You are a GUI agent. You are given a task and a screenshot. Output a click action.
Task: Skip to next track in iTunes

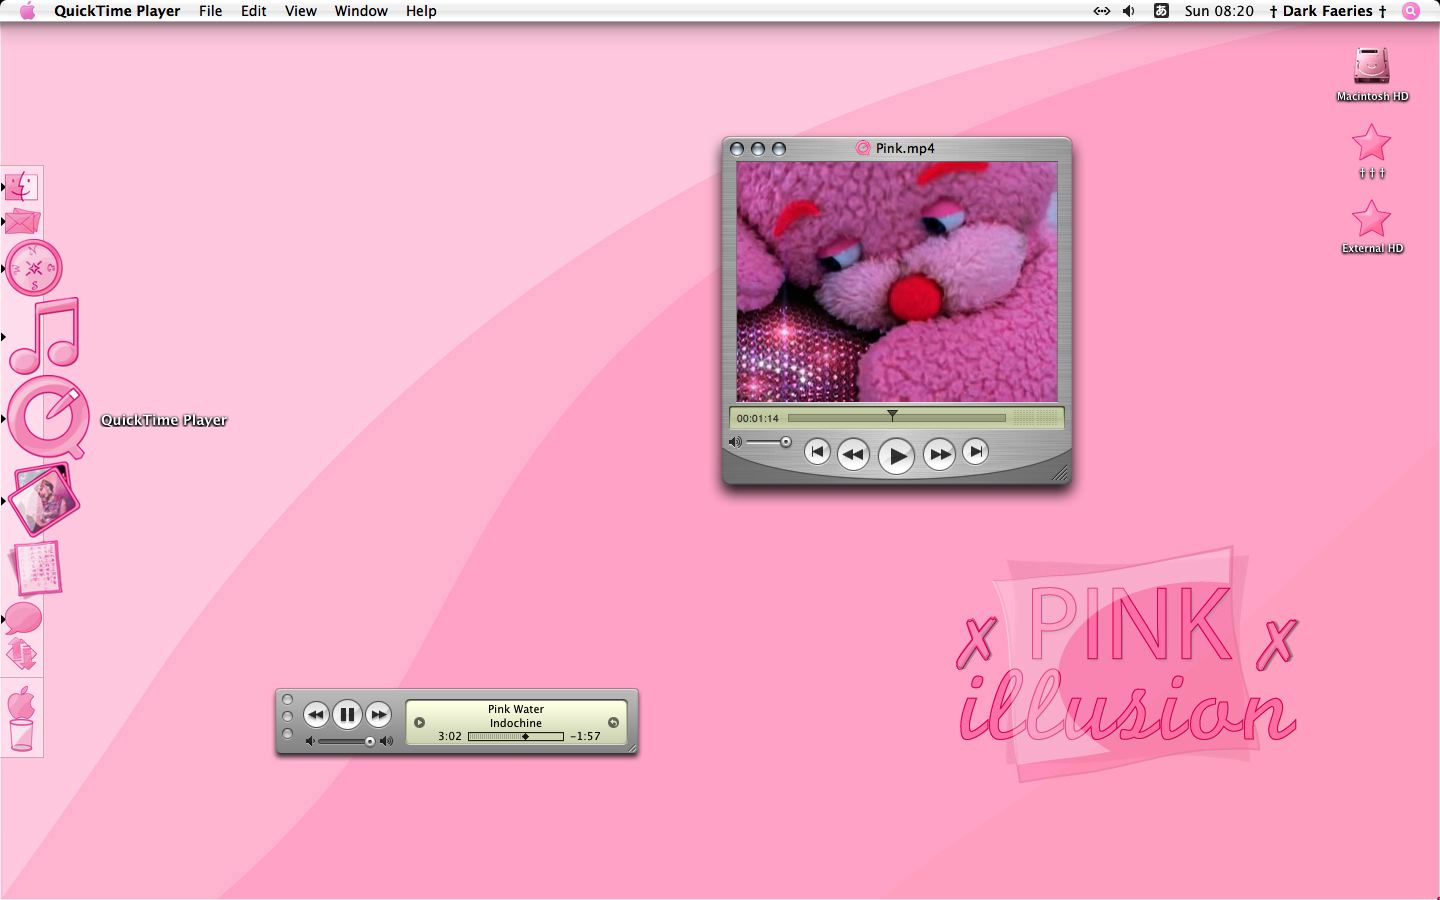click(378, 714)
